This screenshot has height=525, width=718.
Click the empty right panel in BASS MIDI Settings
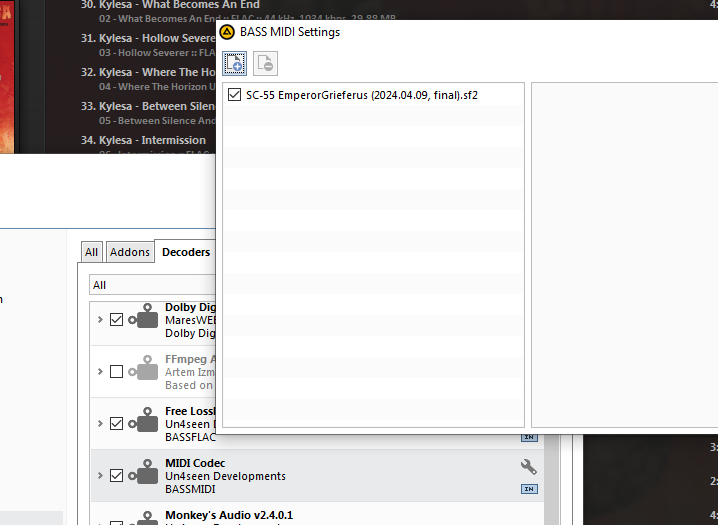click(x=625, y=255)
